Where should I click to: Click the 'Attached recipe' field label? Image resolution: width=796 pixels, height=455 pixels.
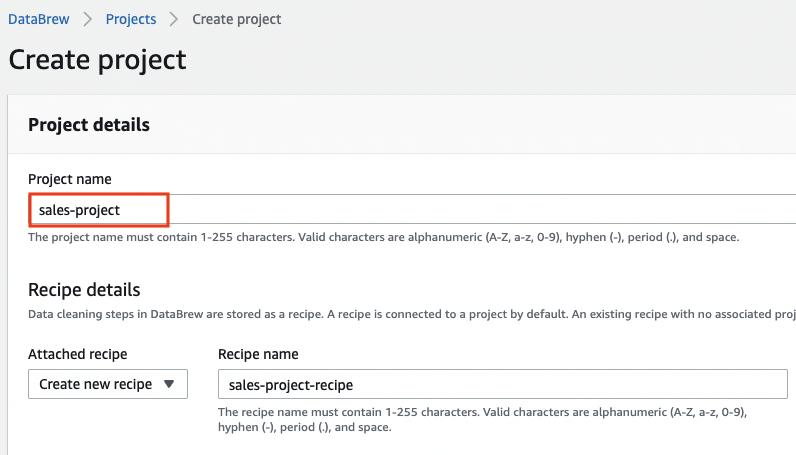tap(77, 354)
